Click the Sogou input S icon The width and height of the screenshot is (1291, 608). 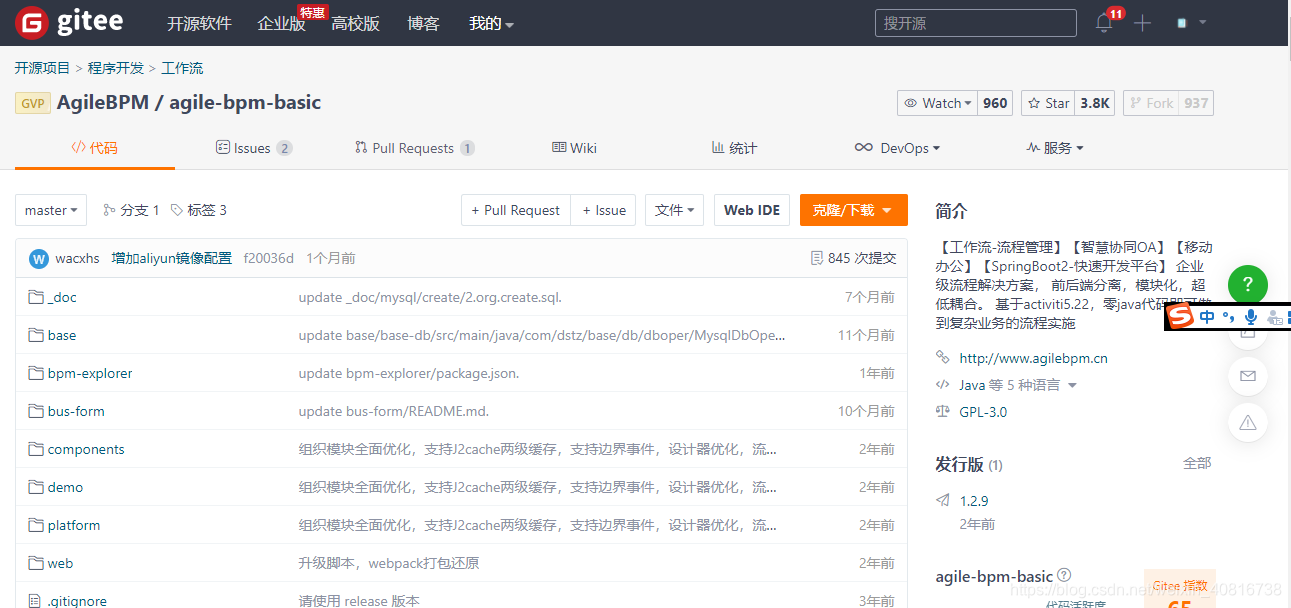pyautogui.click(x=1182, y=317)
